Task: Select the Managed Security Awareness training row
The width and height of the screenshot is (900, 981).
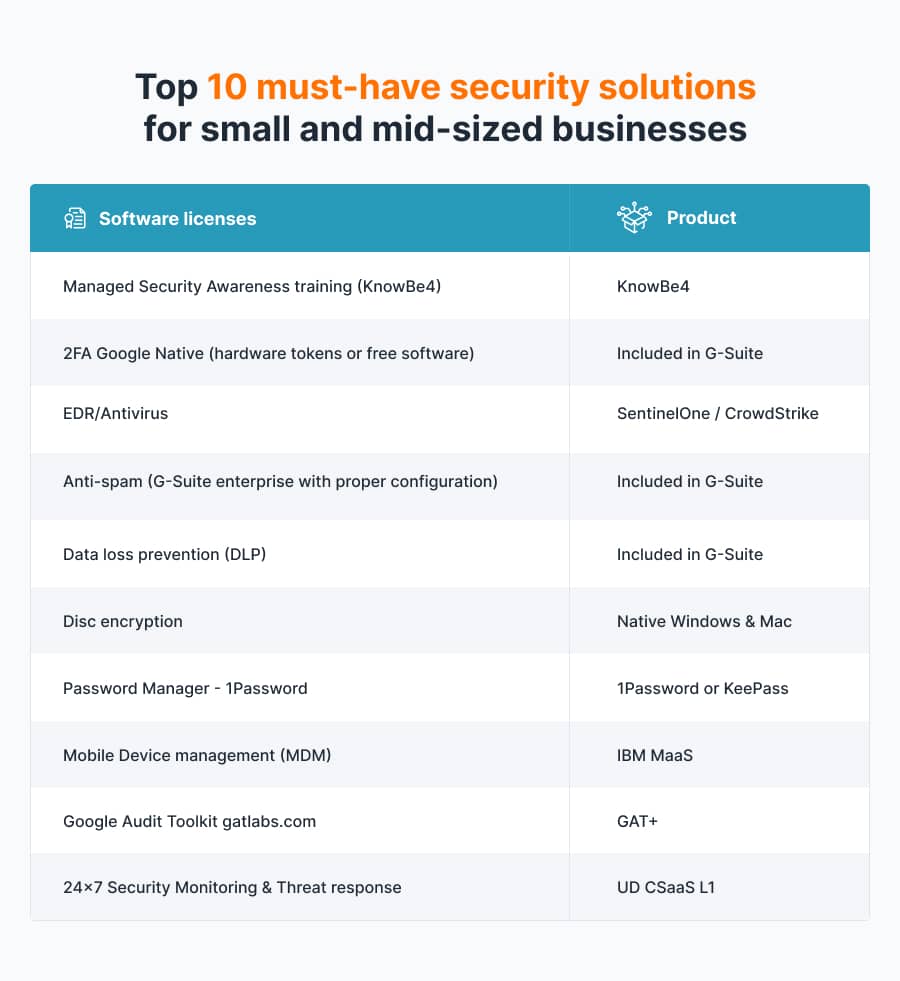Action: click(252, 286)
